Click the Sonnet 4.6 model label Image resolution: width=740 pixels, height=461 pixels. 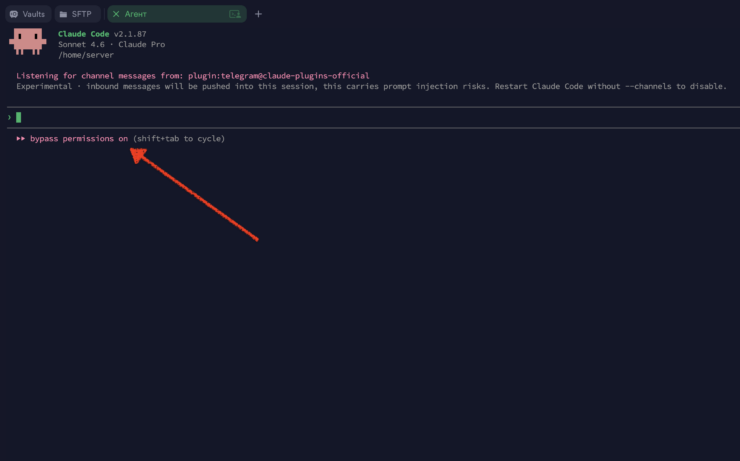(81, 44)
